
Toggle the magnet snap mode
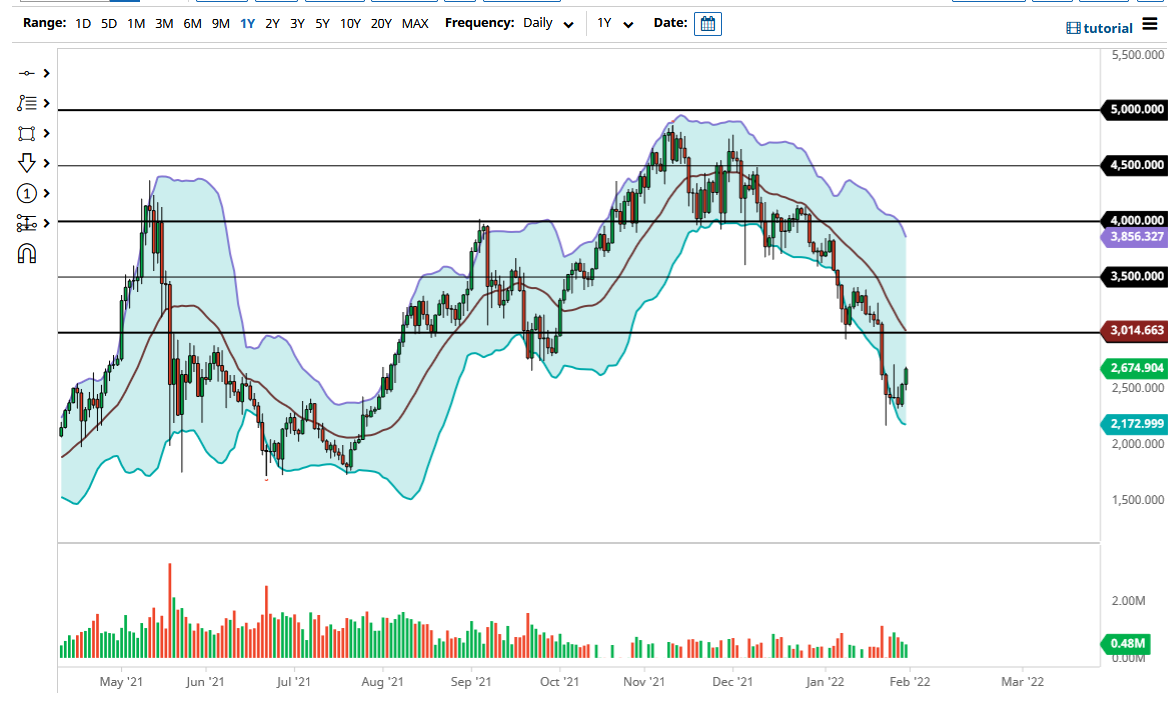(x=27, y=254)
